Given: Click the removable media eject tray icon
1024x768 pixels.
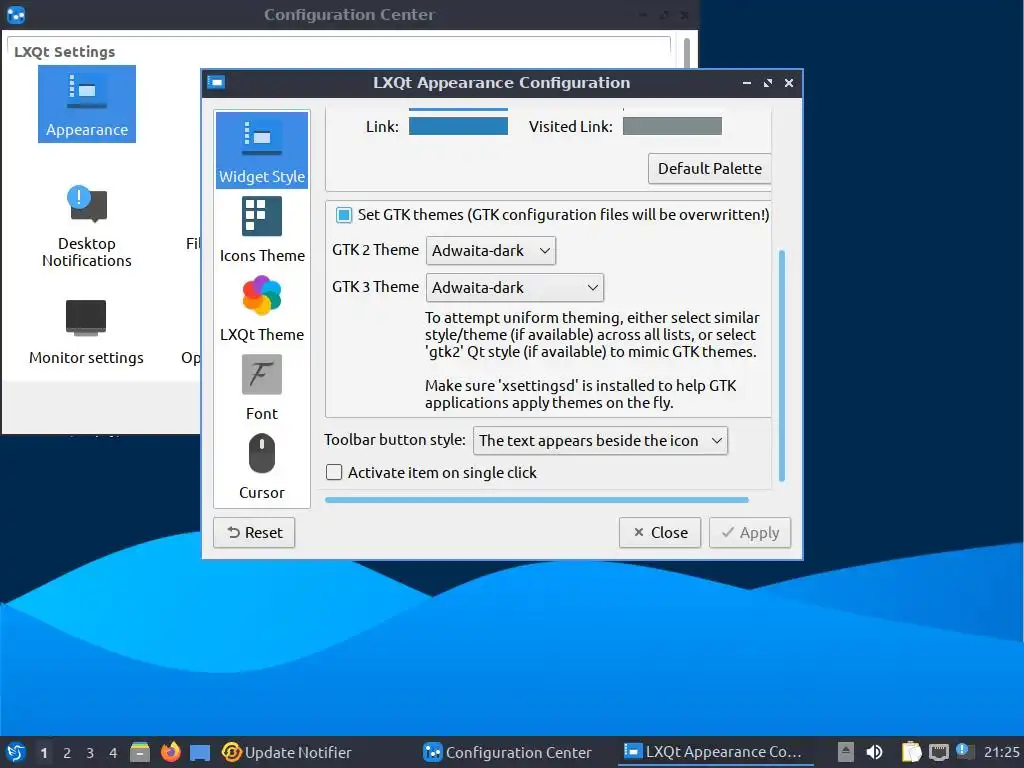Looking at the screenshot, I should click(x=846, y=752).
